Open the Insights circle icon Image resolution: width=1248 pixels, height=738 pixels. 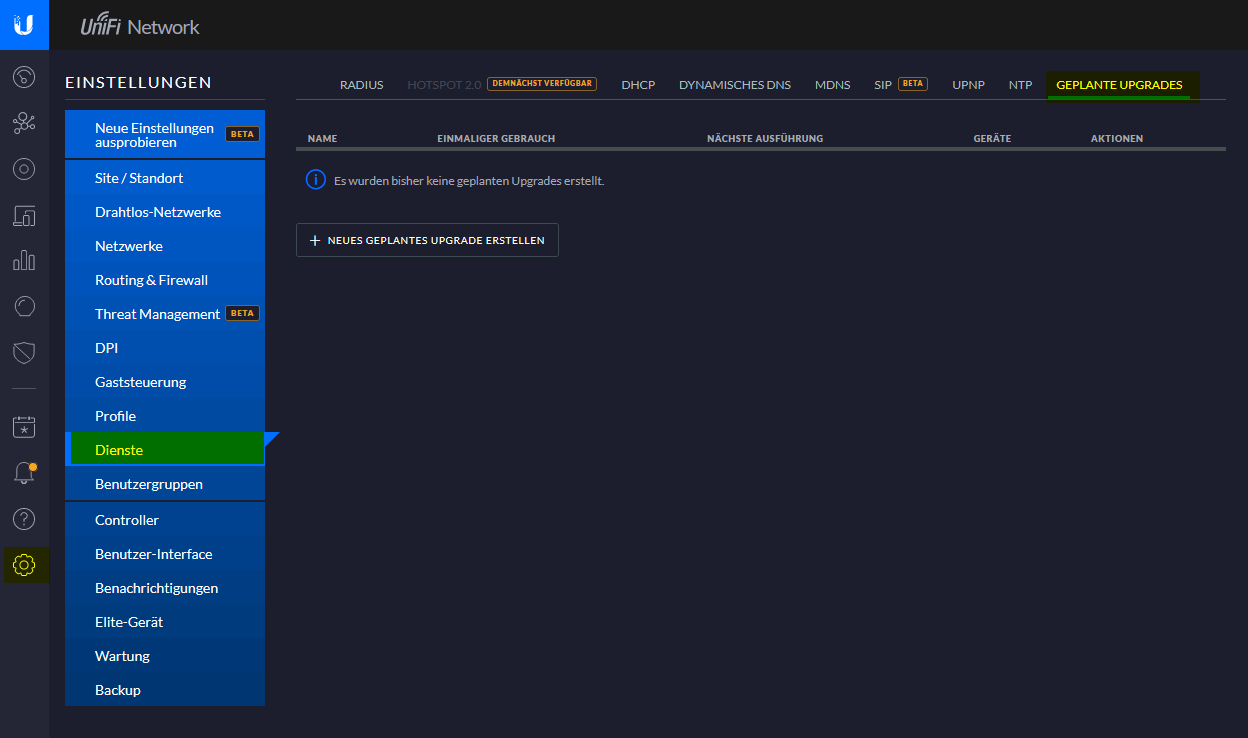[24, 306]
